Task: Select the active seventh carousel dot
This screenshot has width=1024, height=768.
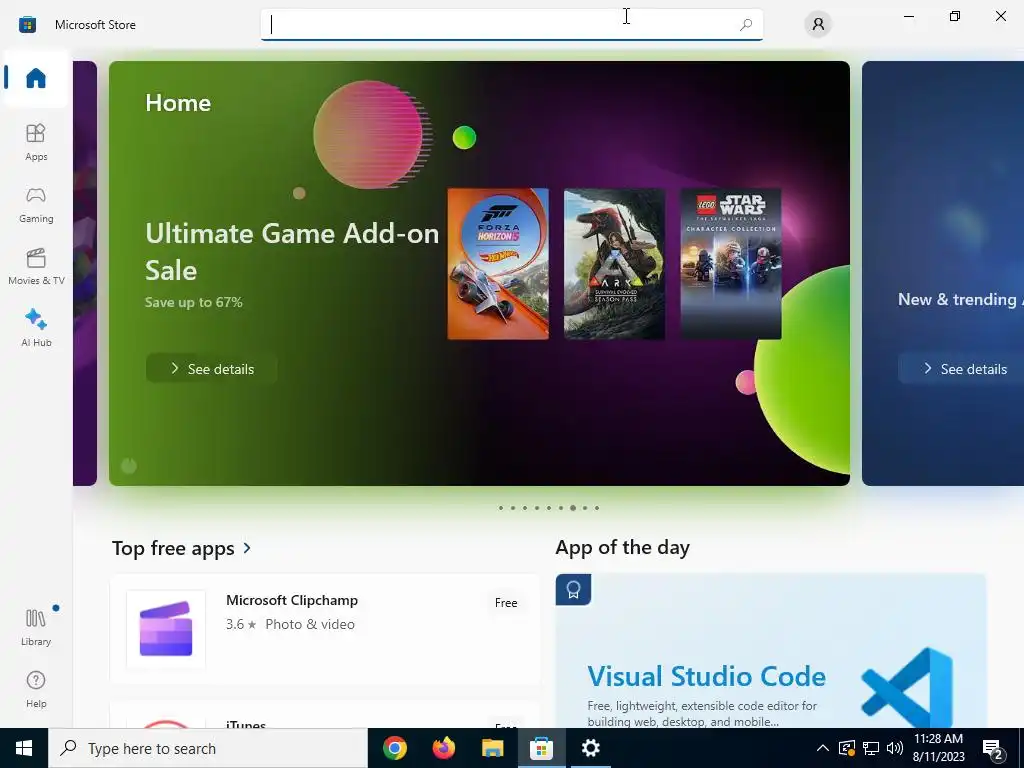Action: tap(573, 507)
